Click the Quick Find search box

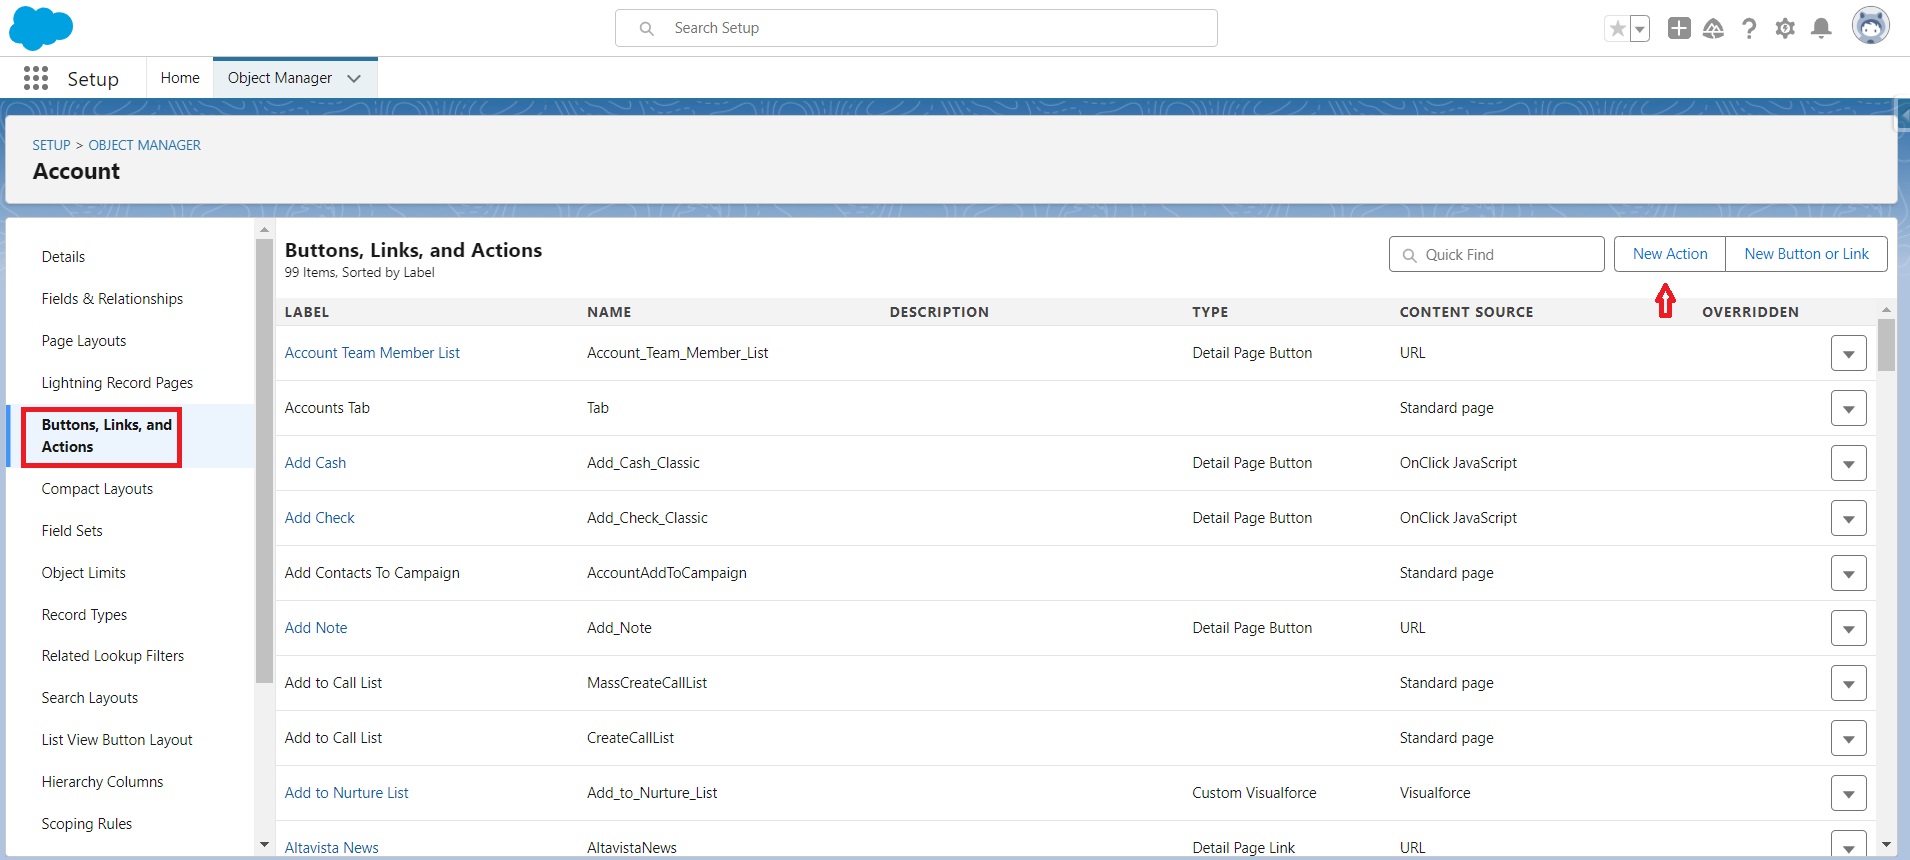click(1496, 254)
